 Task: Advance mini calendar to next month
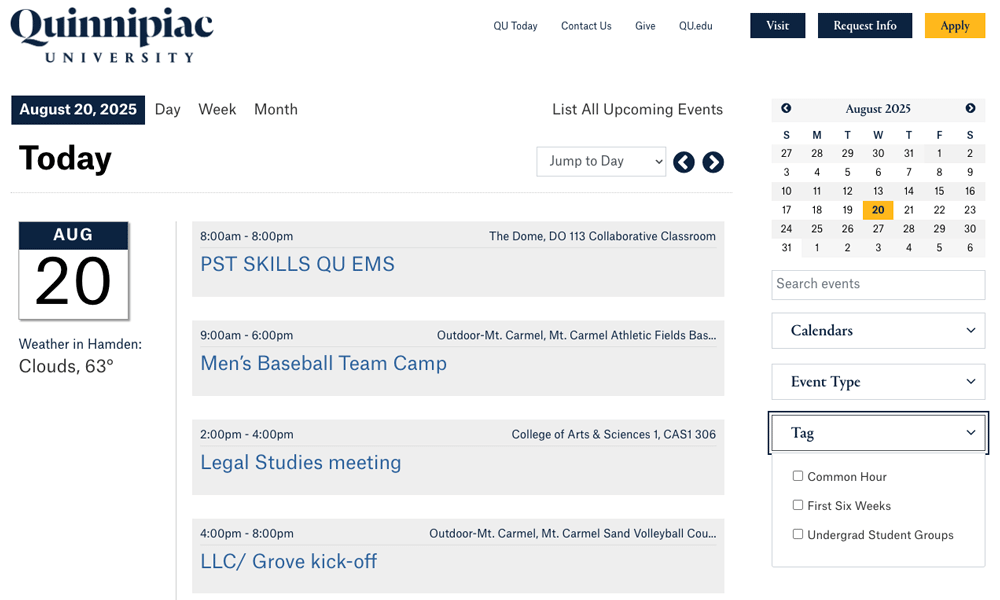pos(970,108)
